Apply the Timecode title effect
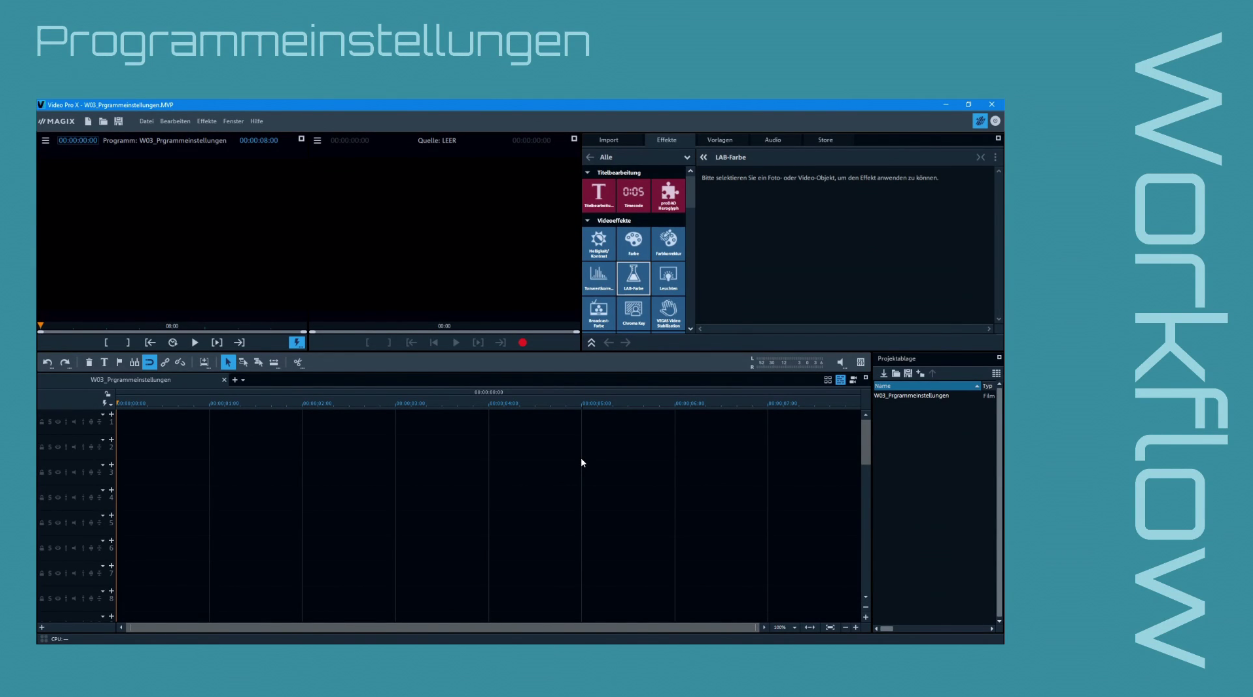 pos(634,194)
